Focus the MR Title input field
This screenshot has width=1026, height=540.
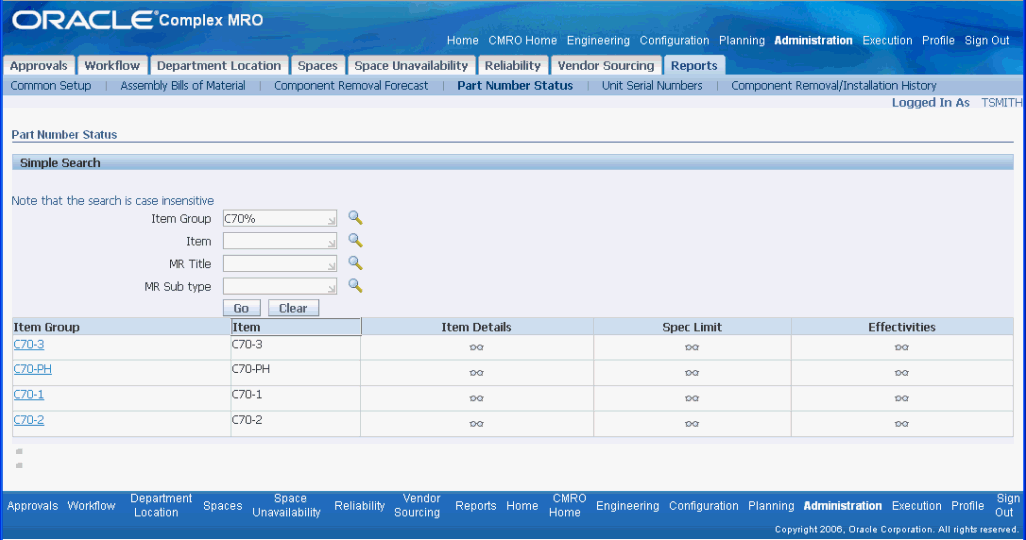[x=280, y=264]
